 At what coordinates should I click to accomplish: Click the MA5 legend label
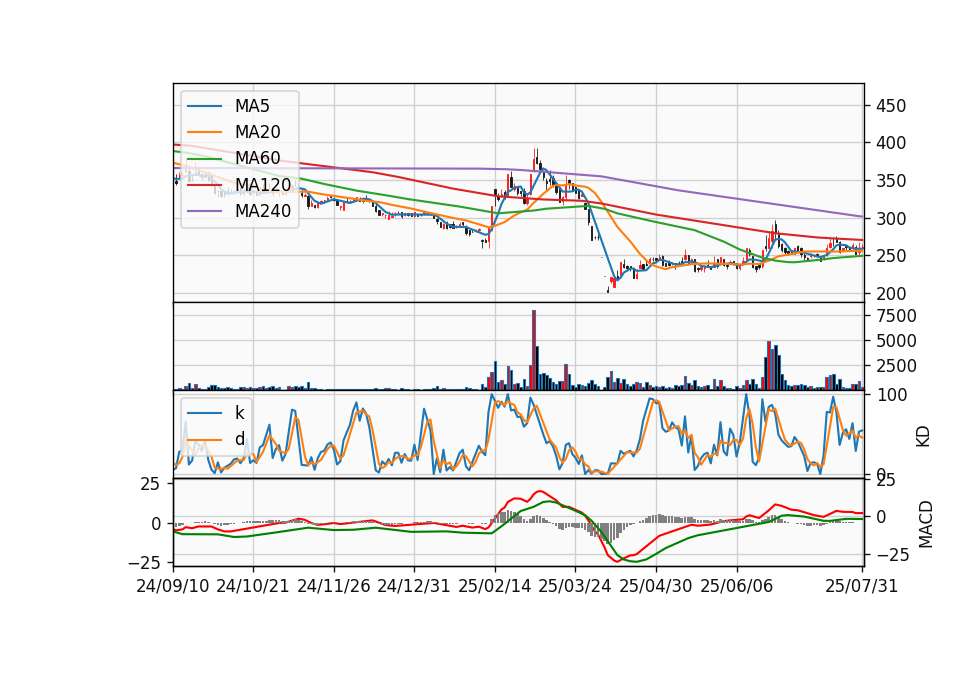click(x=252, y=106)
